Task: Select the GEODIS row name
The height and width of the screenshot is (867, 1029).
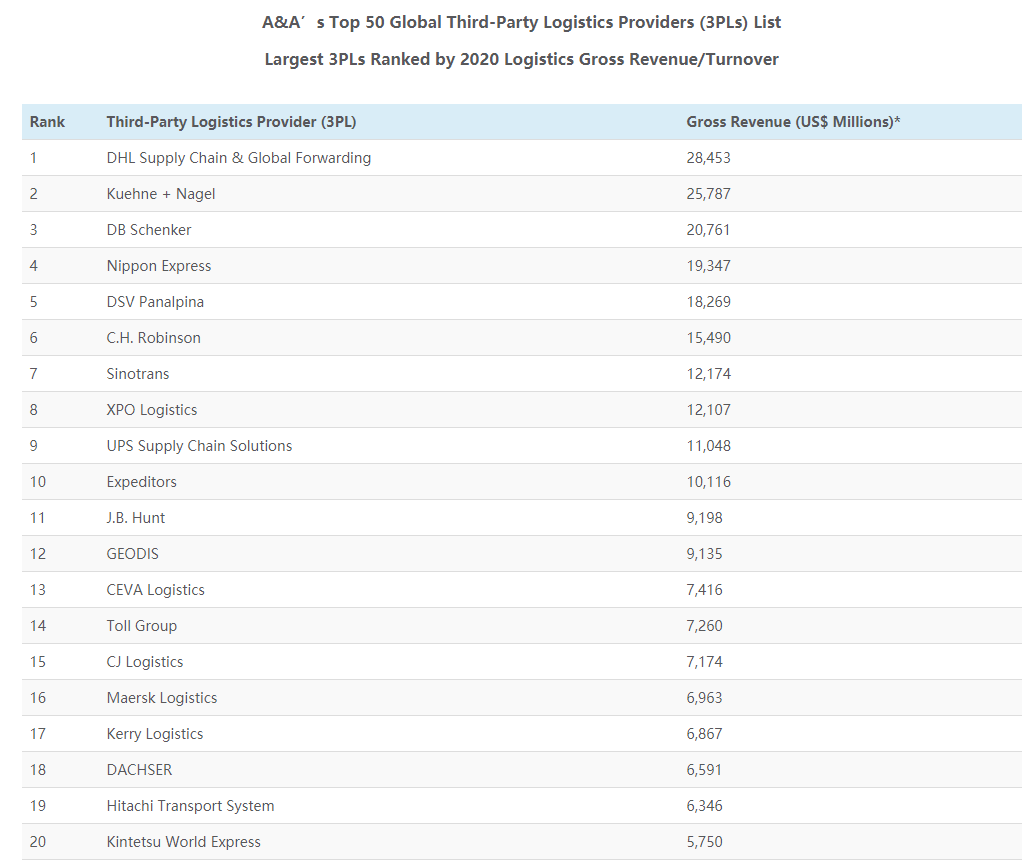Action: tap(132, 554)
